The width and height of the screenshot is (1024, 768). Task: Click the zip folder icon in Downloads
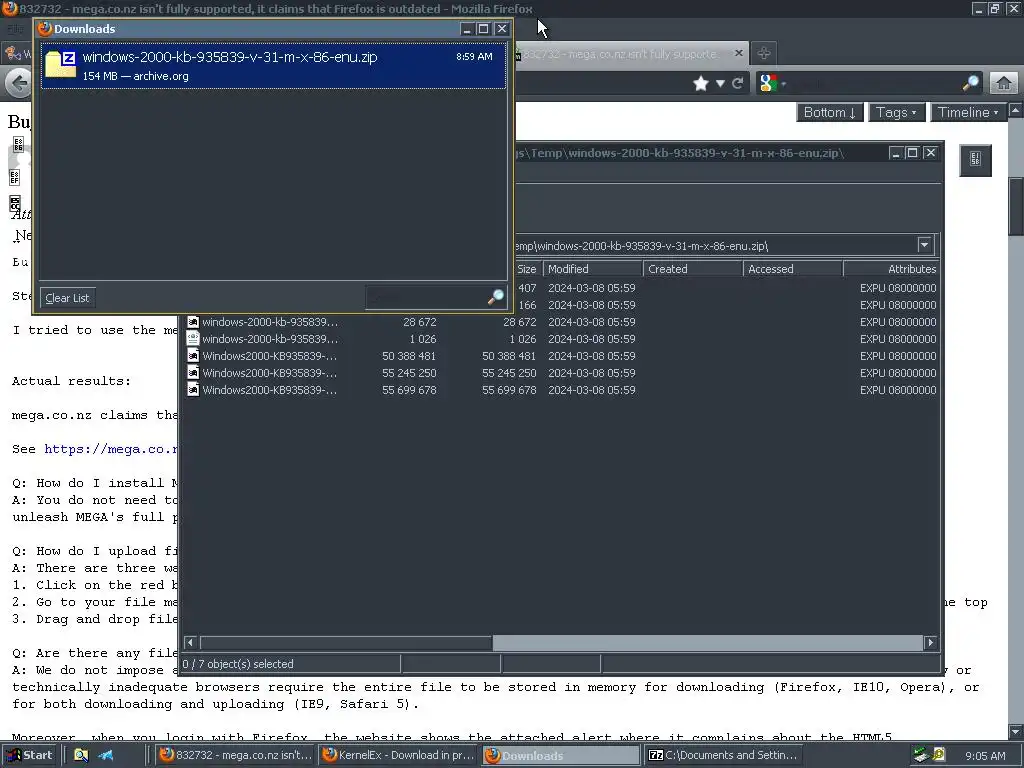pos(60,64)
